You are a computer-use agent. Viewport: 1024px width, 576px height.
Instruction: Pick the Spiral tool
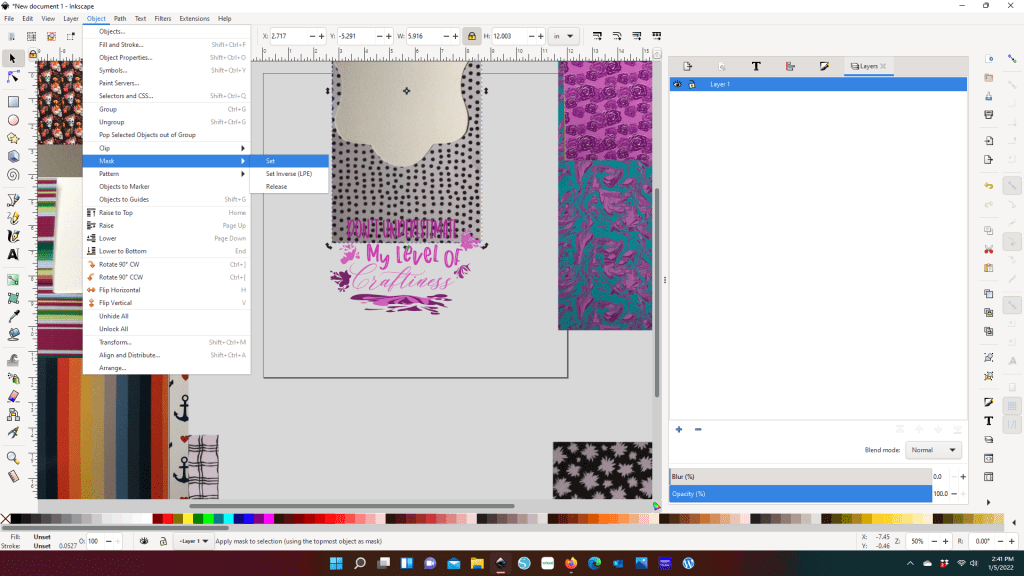[13, 174]
